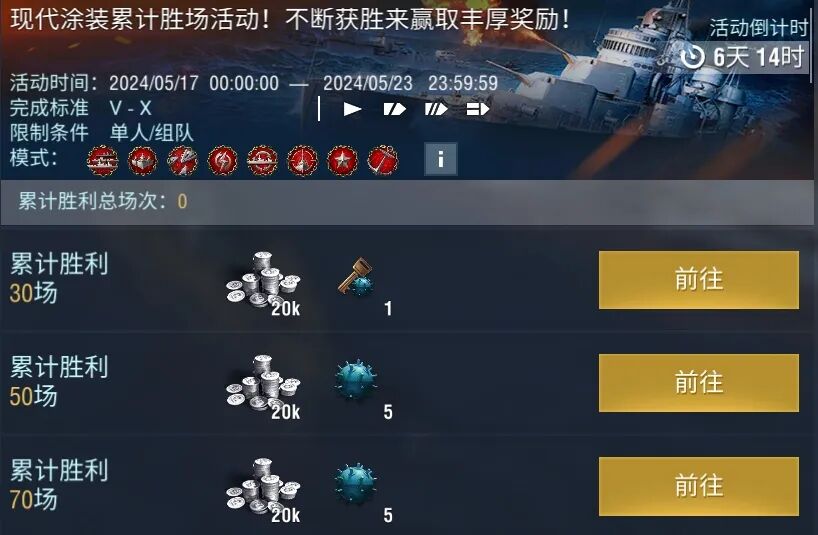This screenshot has width=818, height=535.
Task: Click the event countdown clock icon
Action: point(693,57)
